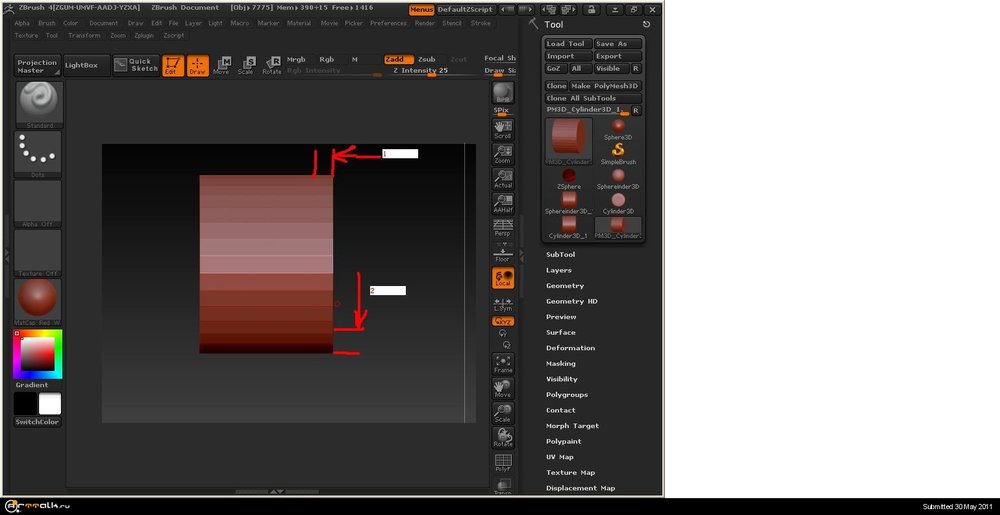1000x515 pixels.
Task: Click the BPR render icon
Action: [503, 95]
